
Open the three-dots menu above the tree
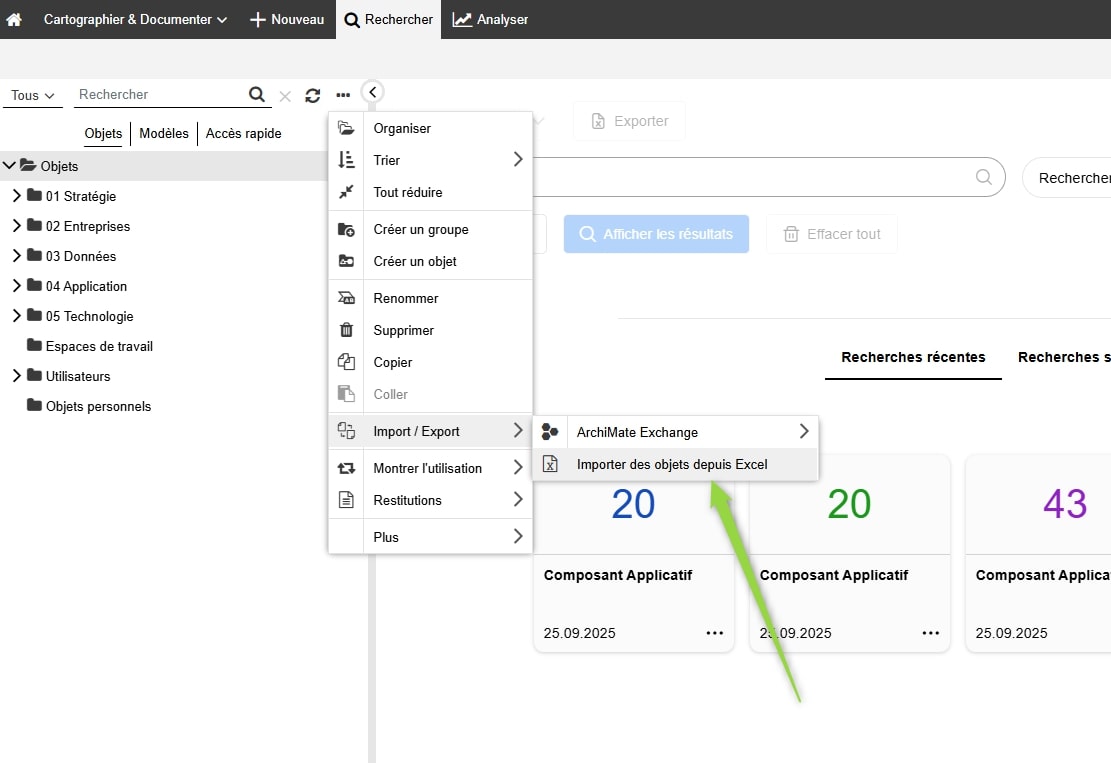(343, 95)
